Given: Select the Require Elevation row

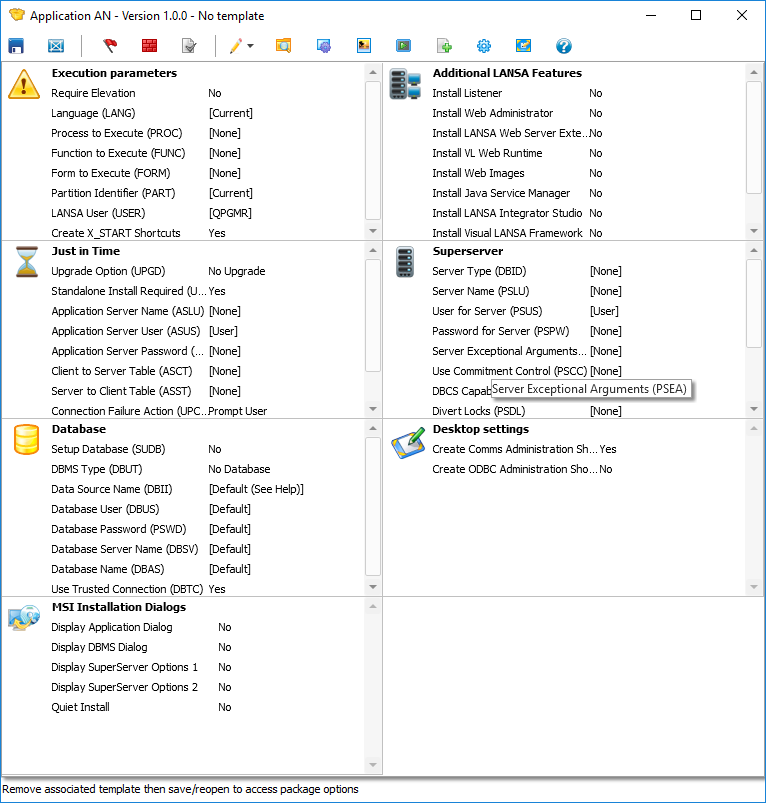Looking at the screenshot, I should 208,93.
